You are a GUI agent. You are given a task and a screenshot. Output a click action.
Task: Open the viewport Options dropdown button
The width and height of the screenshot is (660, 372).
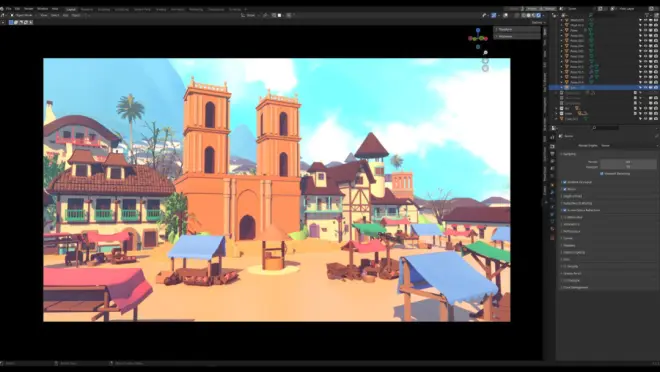pyautogui.click(x=538, y=22)
